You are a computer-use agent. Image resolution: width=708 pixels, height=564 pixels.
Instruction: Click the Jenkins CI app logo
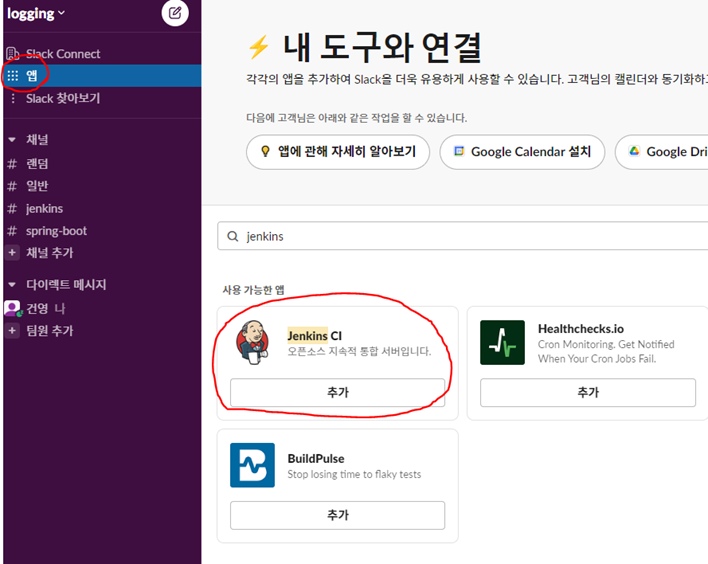(253, 342)
